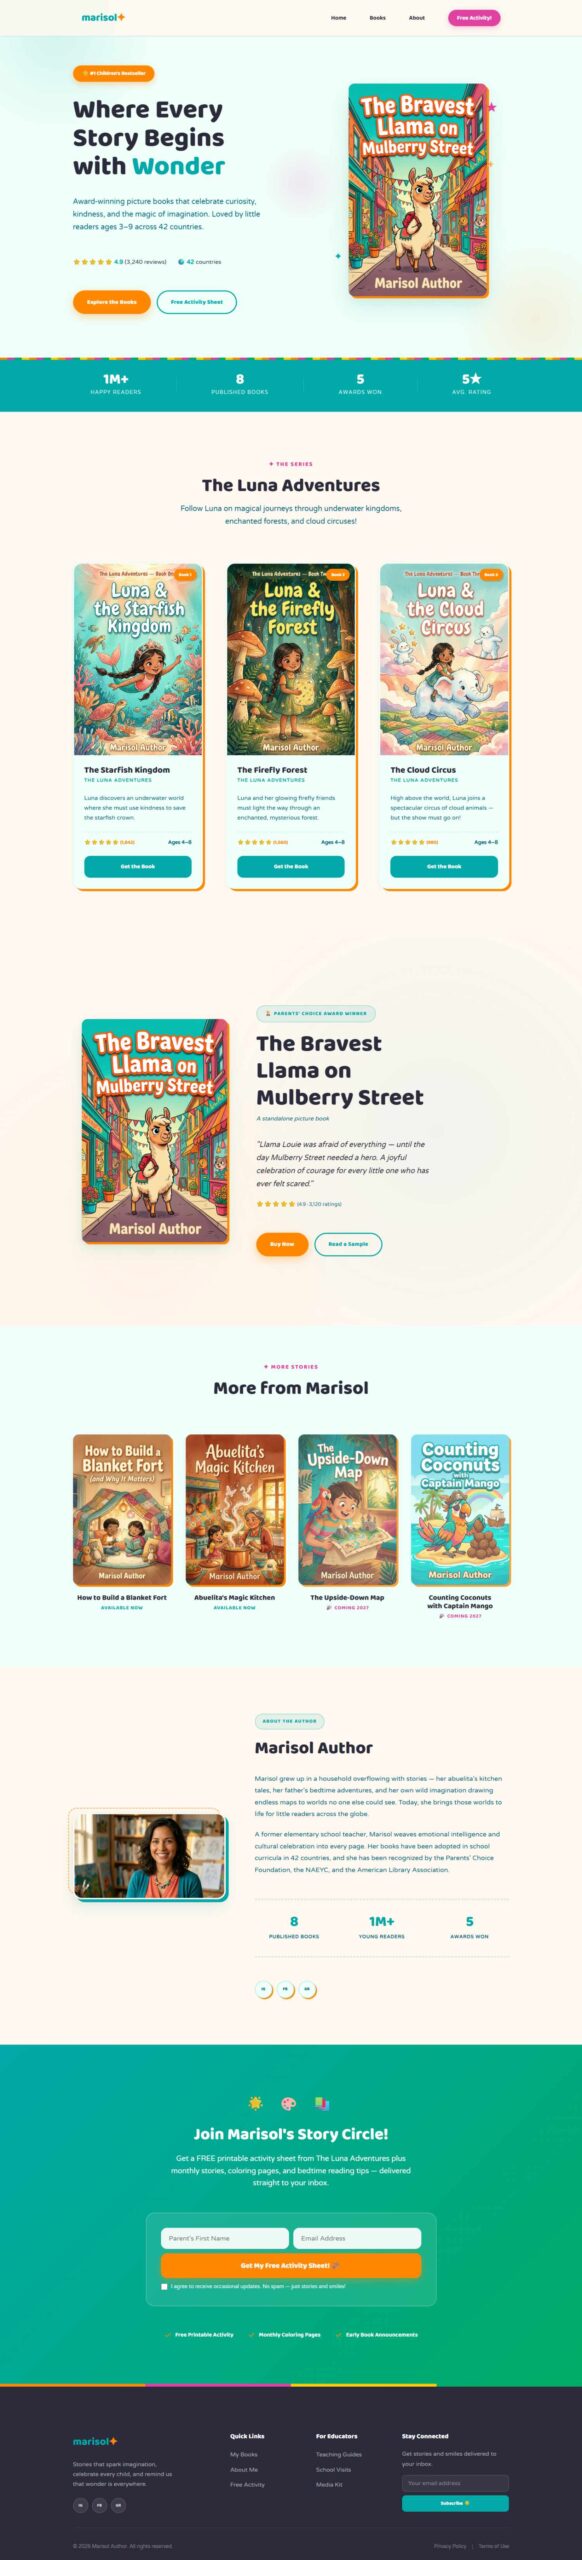Check the agree to receive updates checkbox
Image resolution: width=582 pixels, height=2560 pixels.
pos(164,2286)
